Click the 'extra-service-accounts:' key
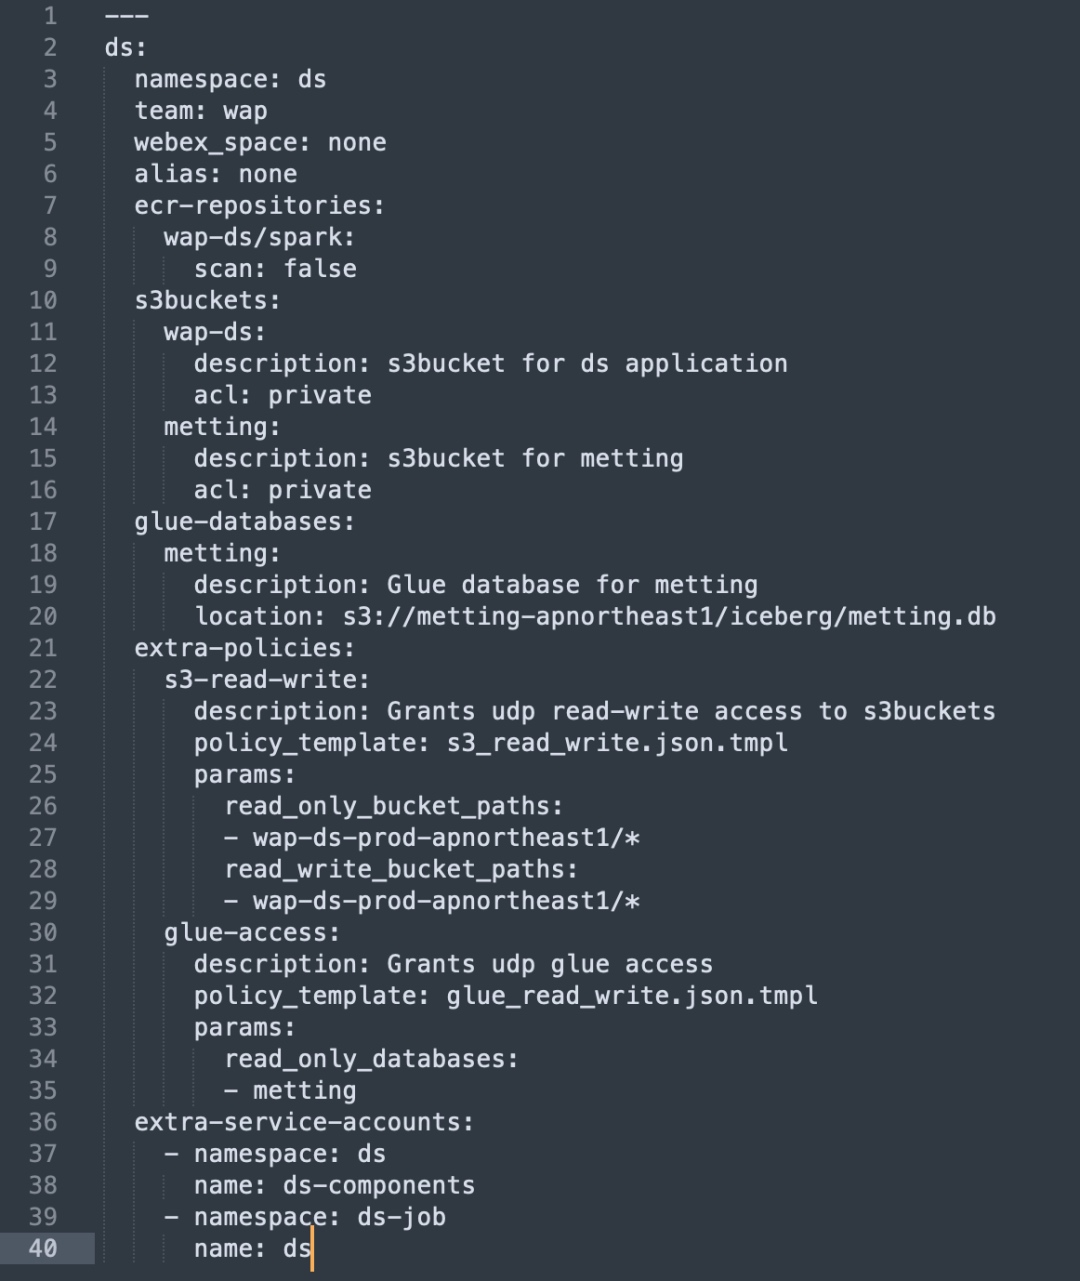1080x1281 pixels. click(305, 1122)
